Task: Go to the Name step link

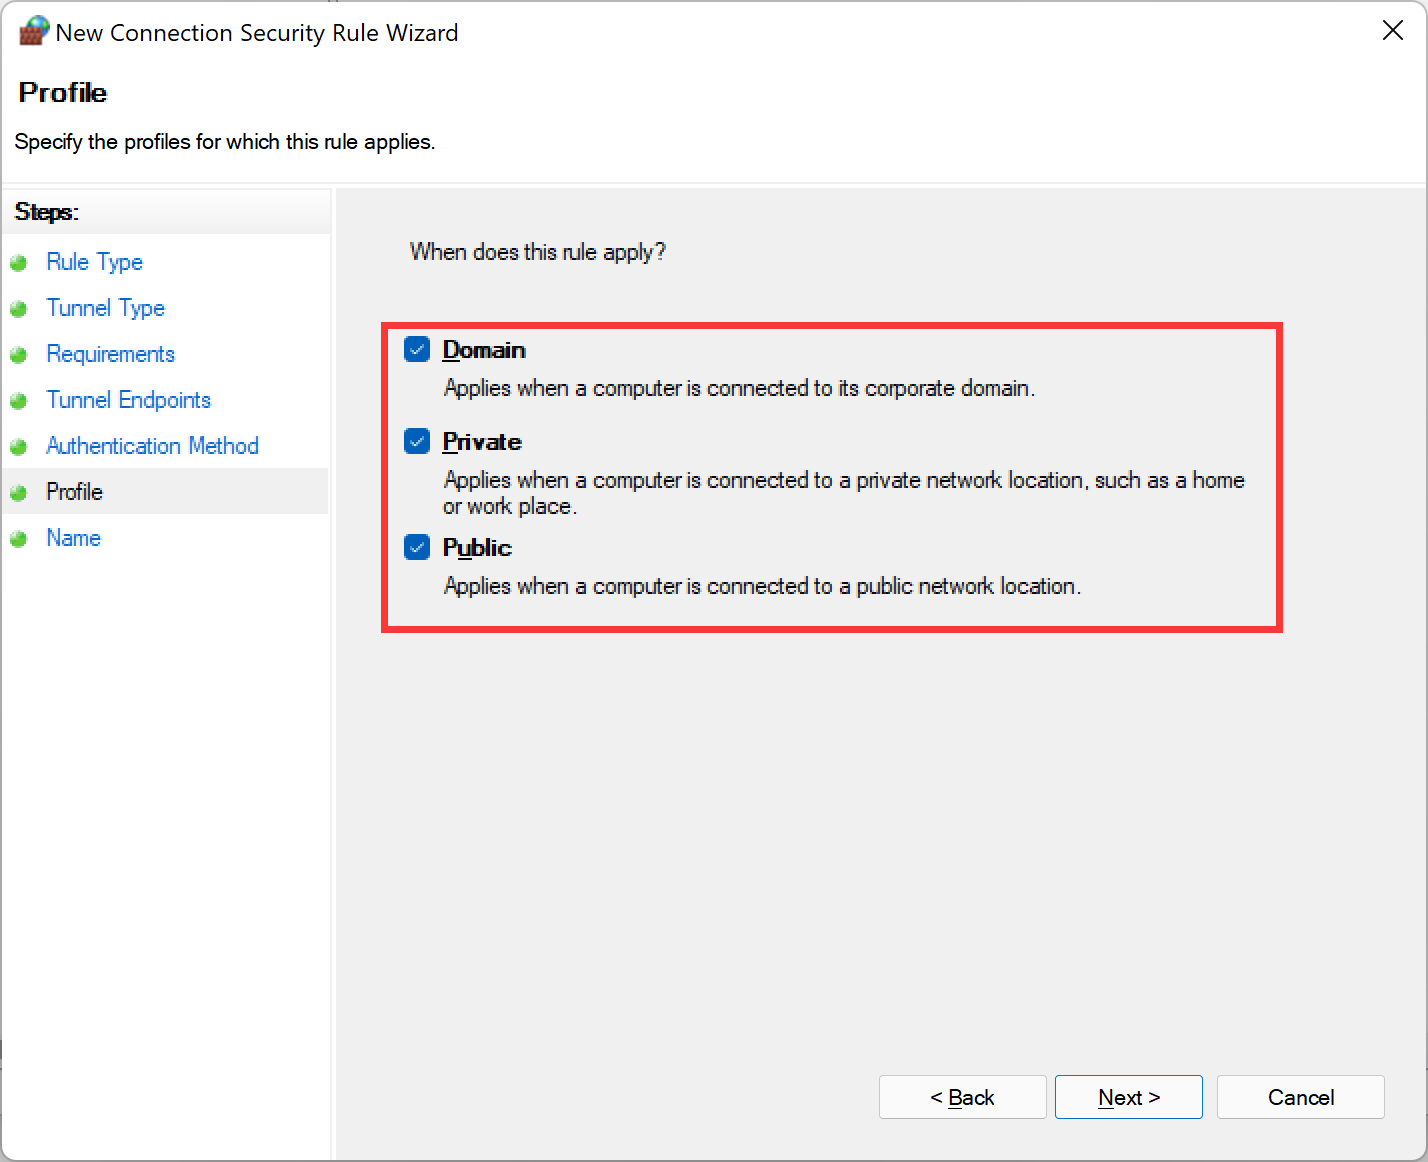Action: pyautogui.click(x=73, y=538)
